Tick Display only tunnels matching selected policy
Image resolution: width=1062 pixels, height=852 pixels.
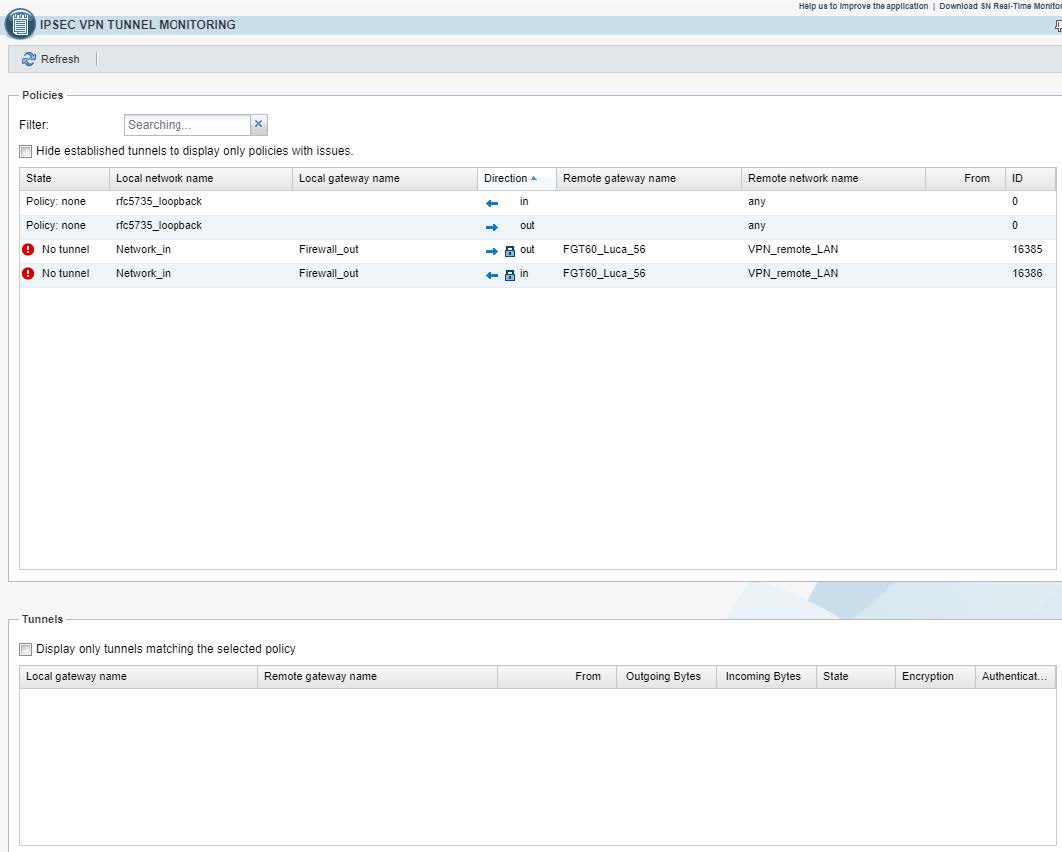click(x=26, y=649)
